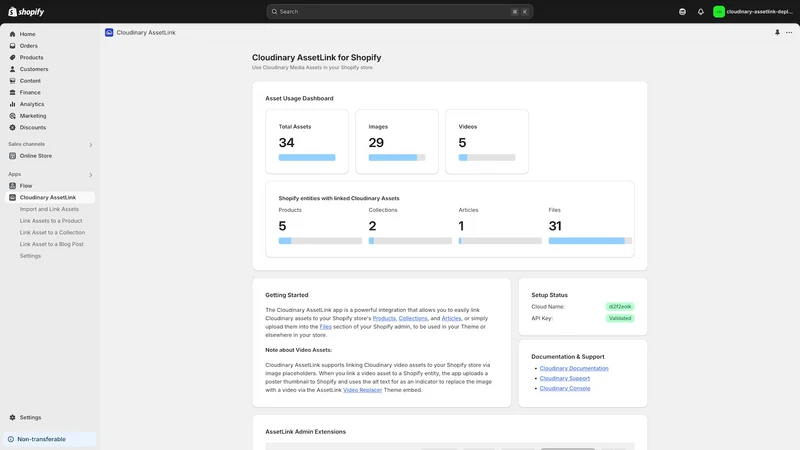This screenshot has width=800, height=450.
Task: Open the Content icon in sidebar
Action: click(12, 81)
